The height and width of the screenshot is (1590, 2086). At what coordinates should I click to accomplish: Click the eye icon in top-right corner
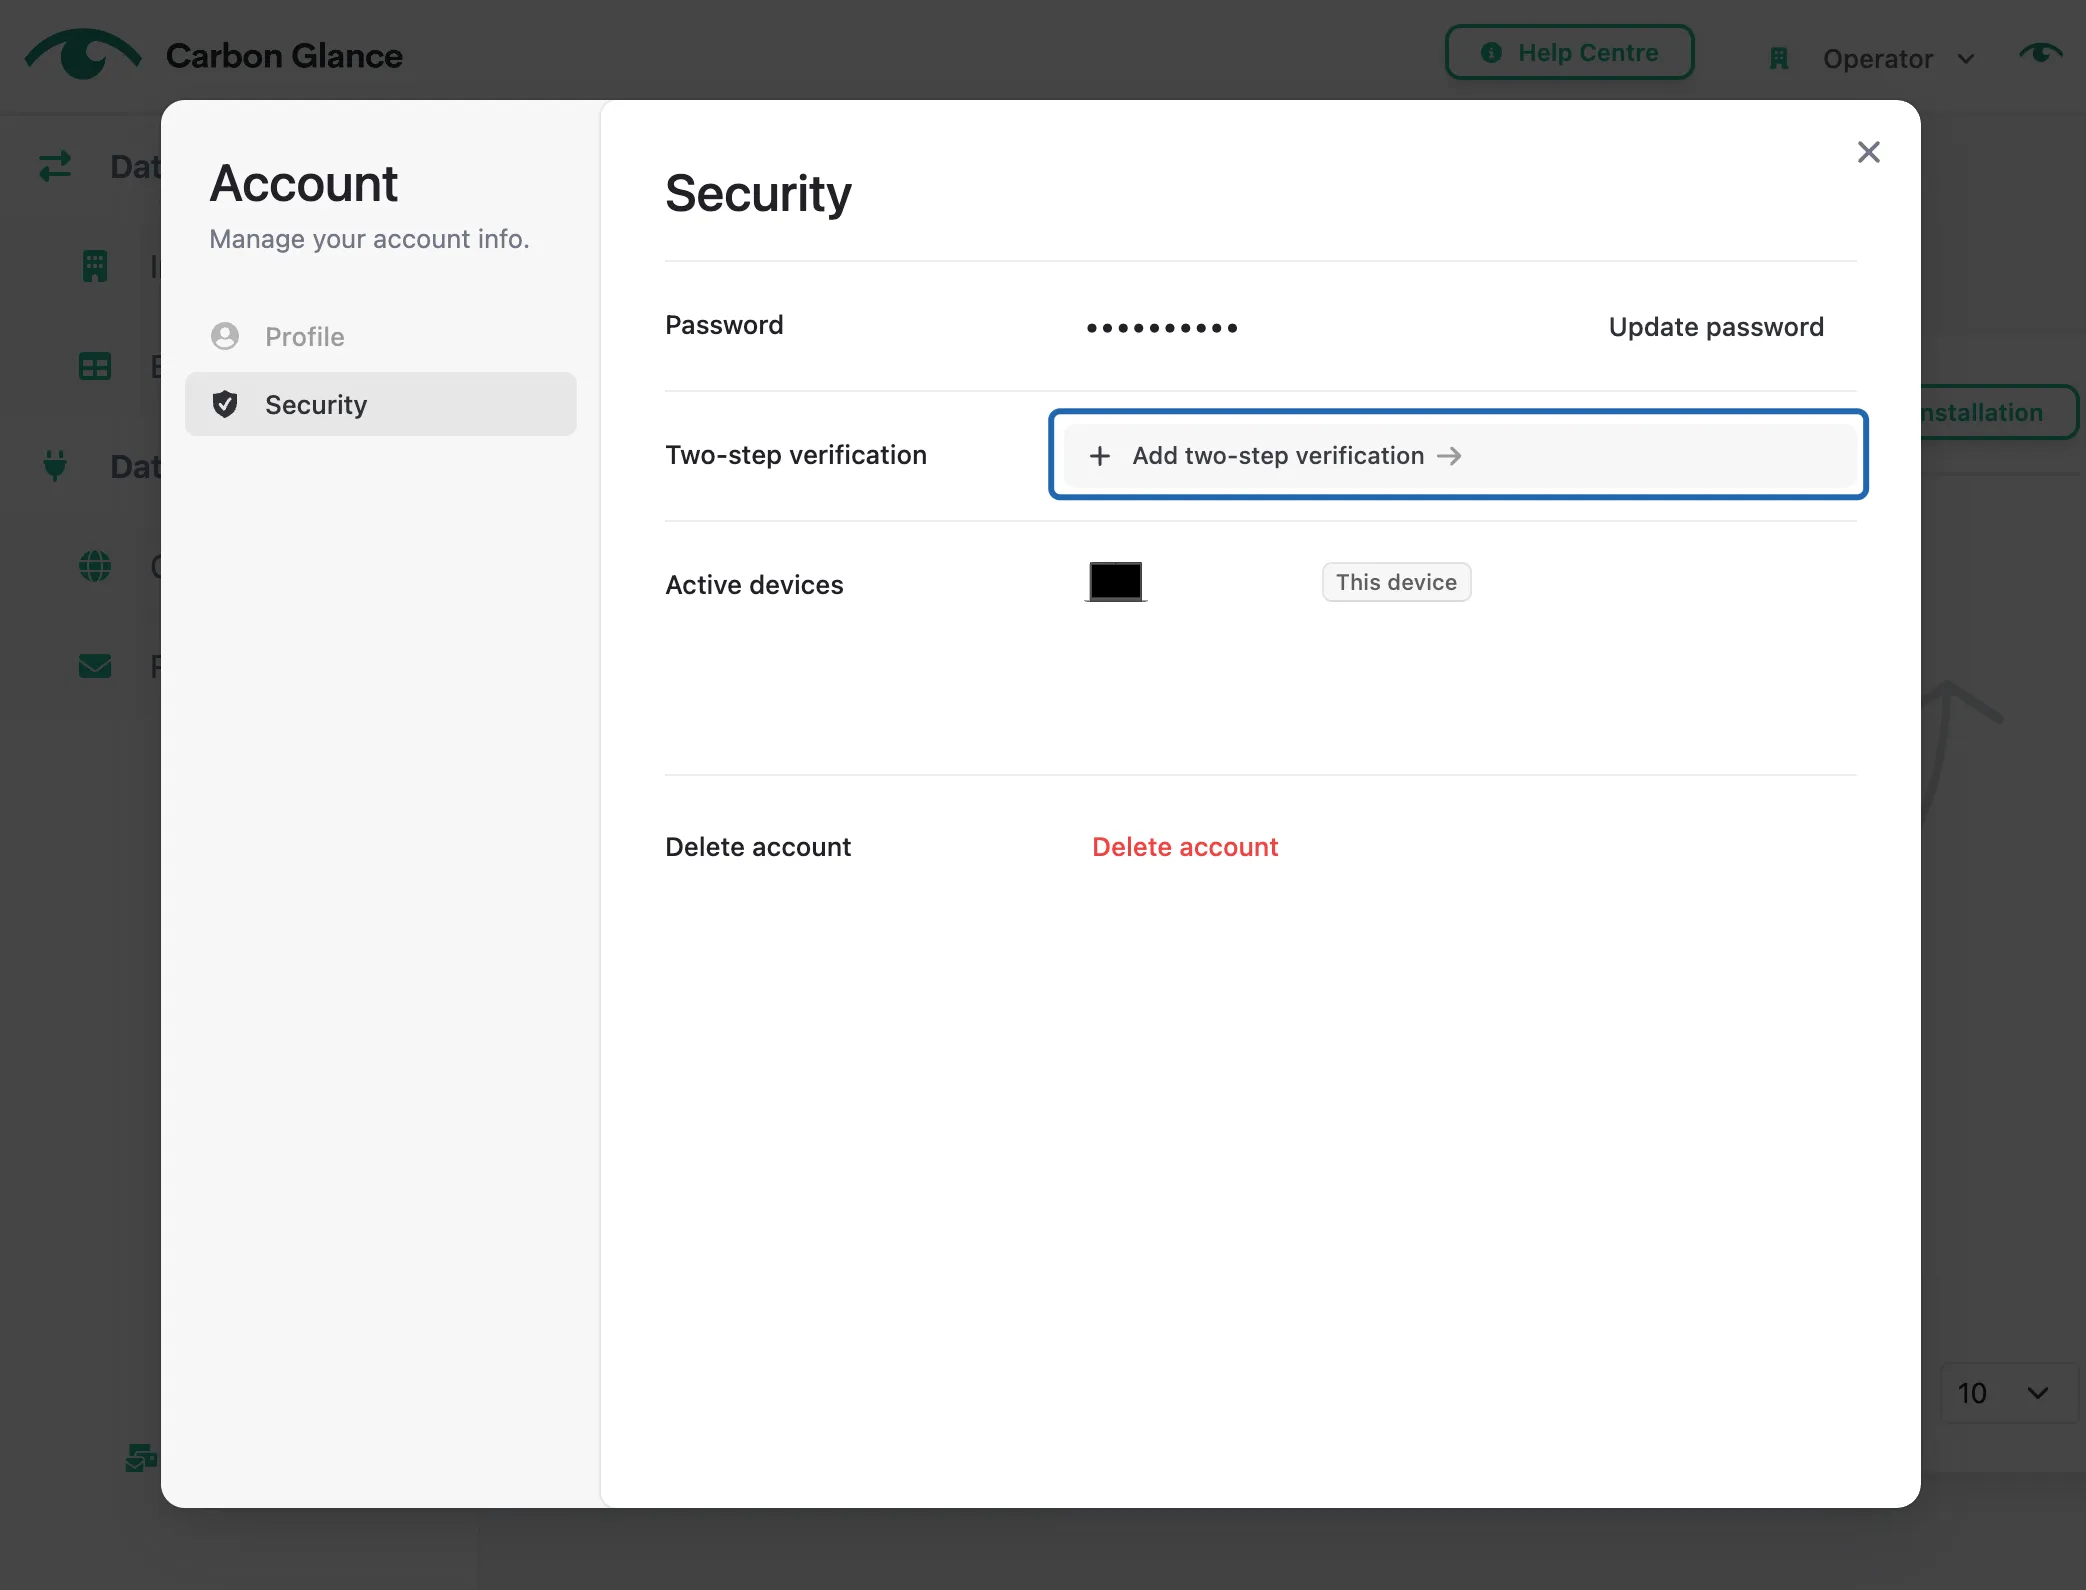pyautogui.click(x=2041, y=52)
